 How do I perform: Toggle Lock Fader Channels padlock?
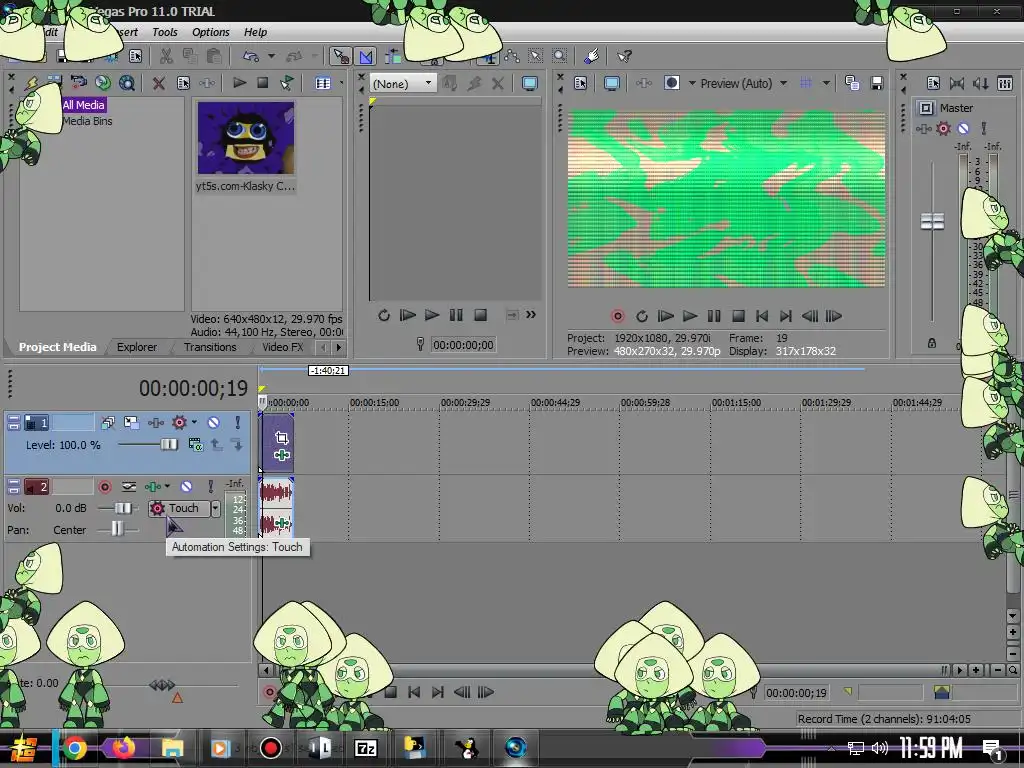tap(932, 343)
